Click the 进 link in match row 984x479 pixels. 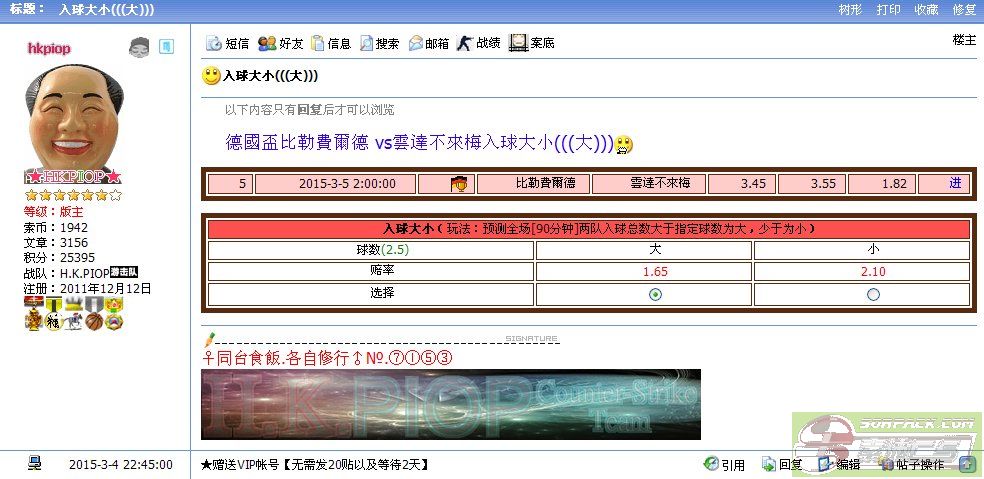[955, 184]
